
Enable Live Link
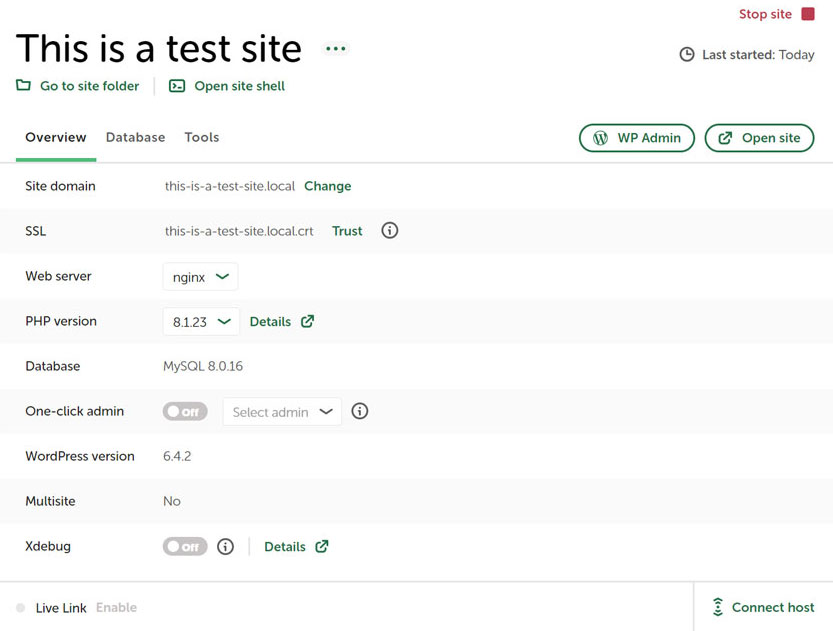click(116, 608)
